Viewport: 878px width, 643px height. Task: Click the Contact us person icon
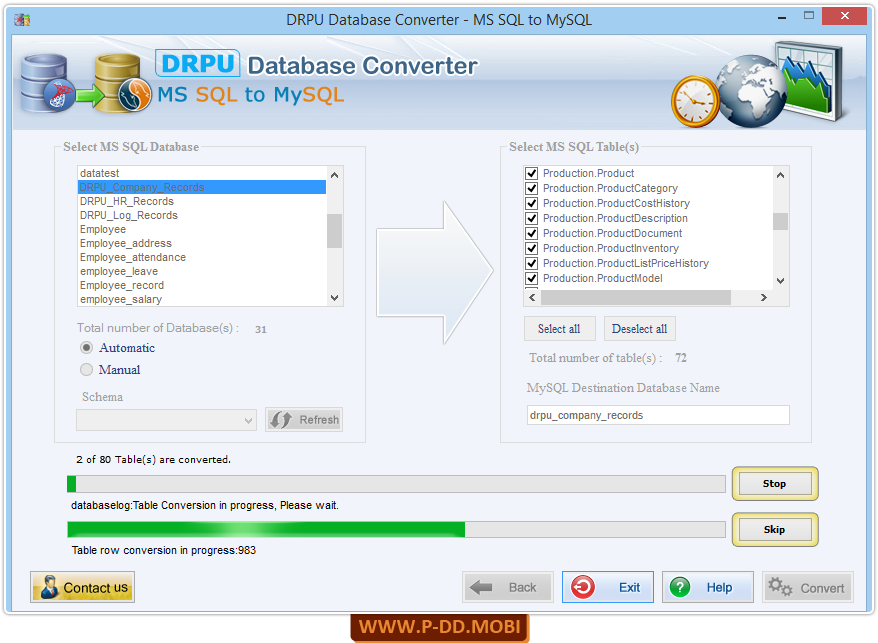click(x=49, y=587)
